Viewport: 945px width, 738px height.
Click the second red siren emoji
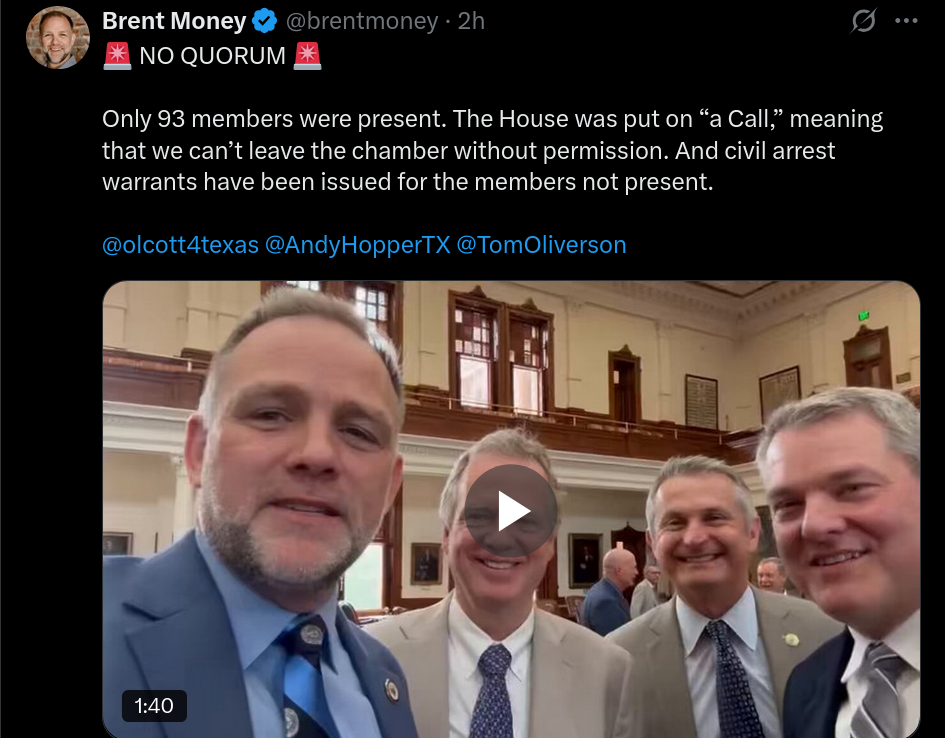307,56
